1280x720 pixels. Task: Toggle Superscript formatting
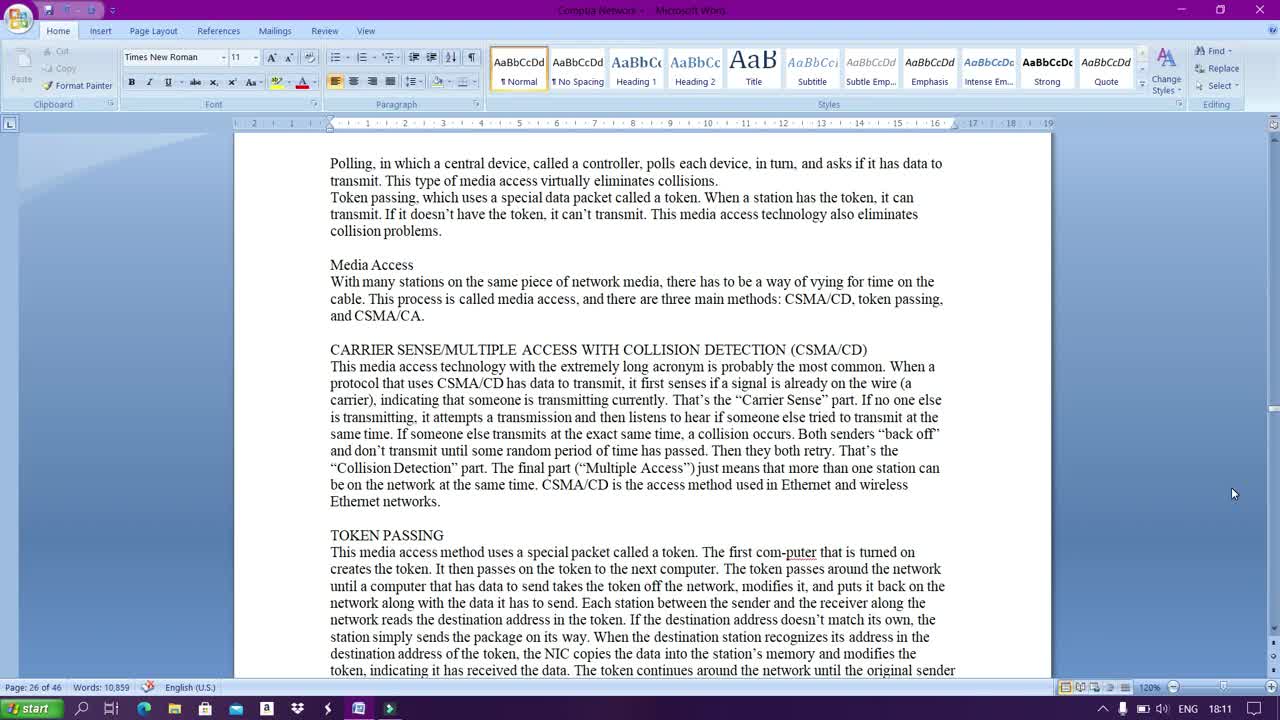tap(231, 82)
